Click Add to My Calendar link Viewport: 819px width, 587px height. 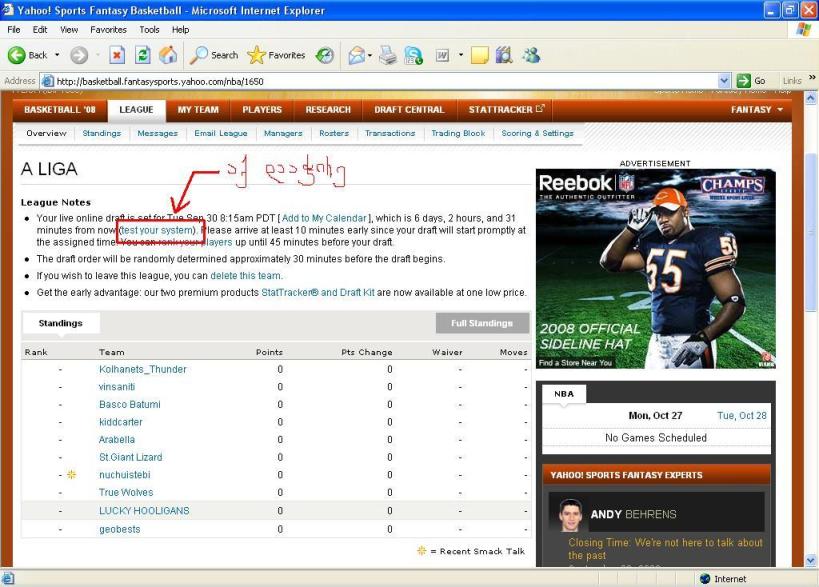(324, 218)
